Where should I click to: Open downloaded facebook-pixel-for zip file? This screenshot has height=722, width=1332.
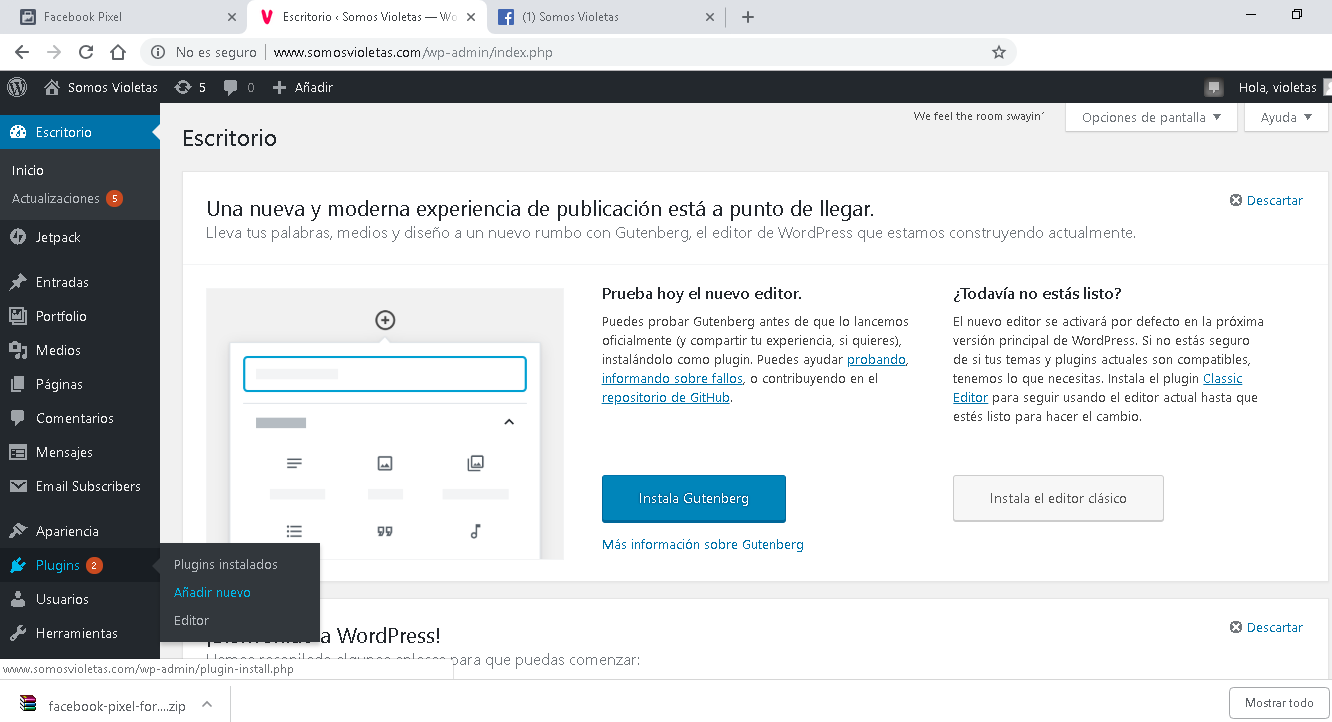(103, 705)
